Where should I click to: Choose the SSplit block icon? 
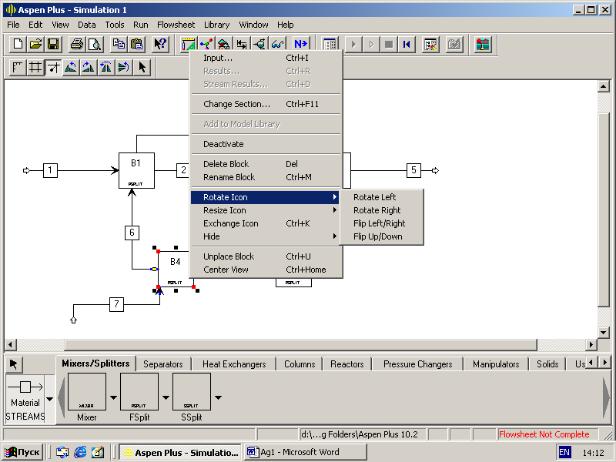[x=191, y=392]
